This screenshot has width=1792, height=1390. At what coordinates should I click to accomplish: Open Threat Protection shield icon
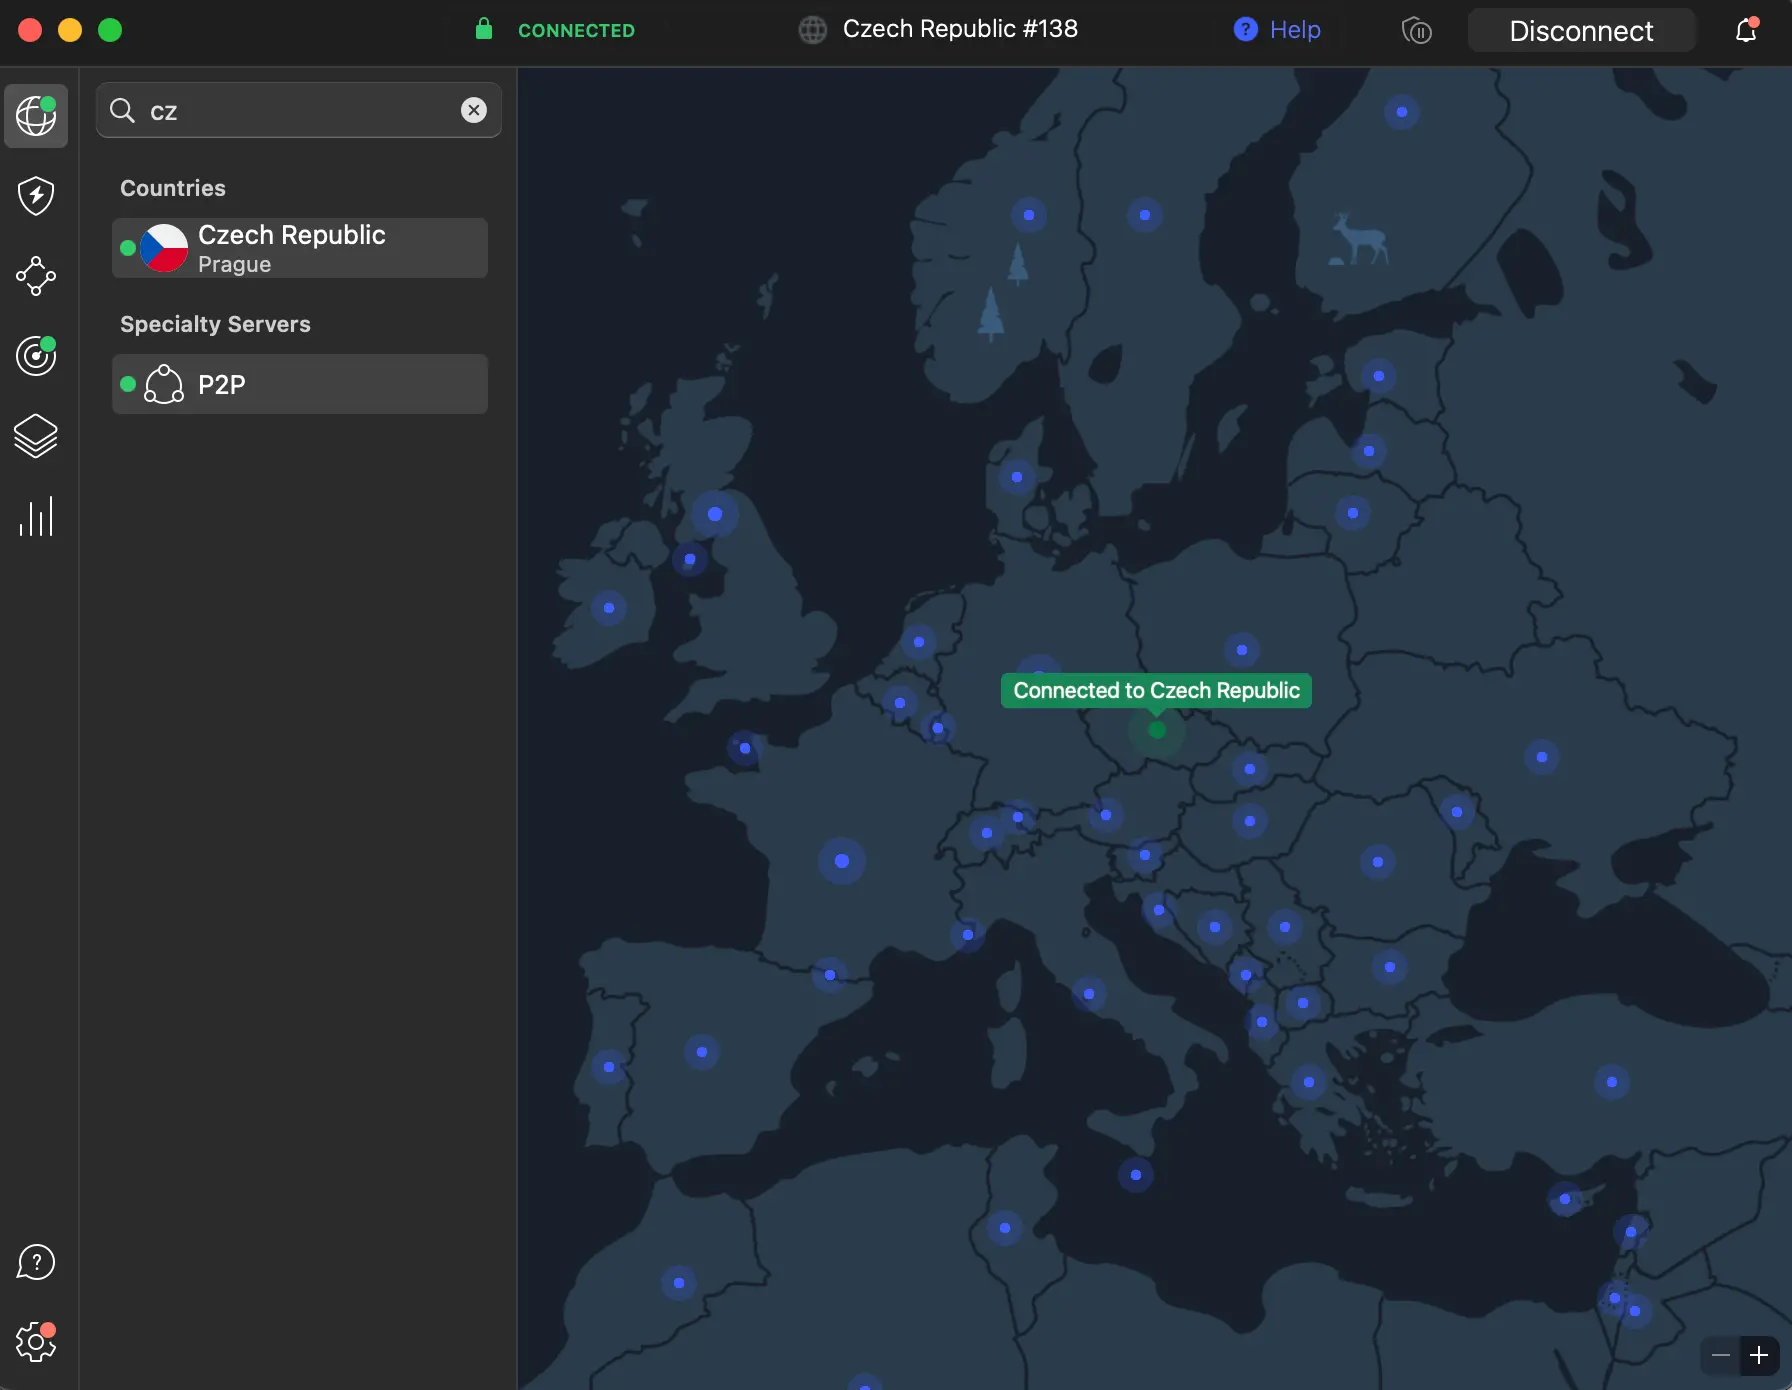tap(36, 196)
